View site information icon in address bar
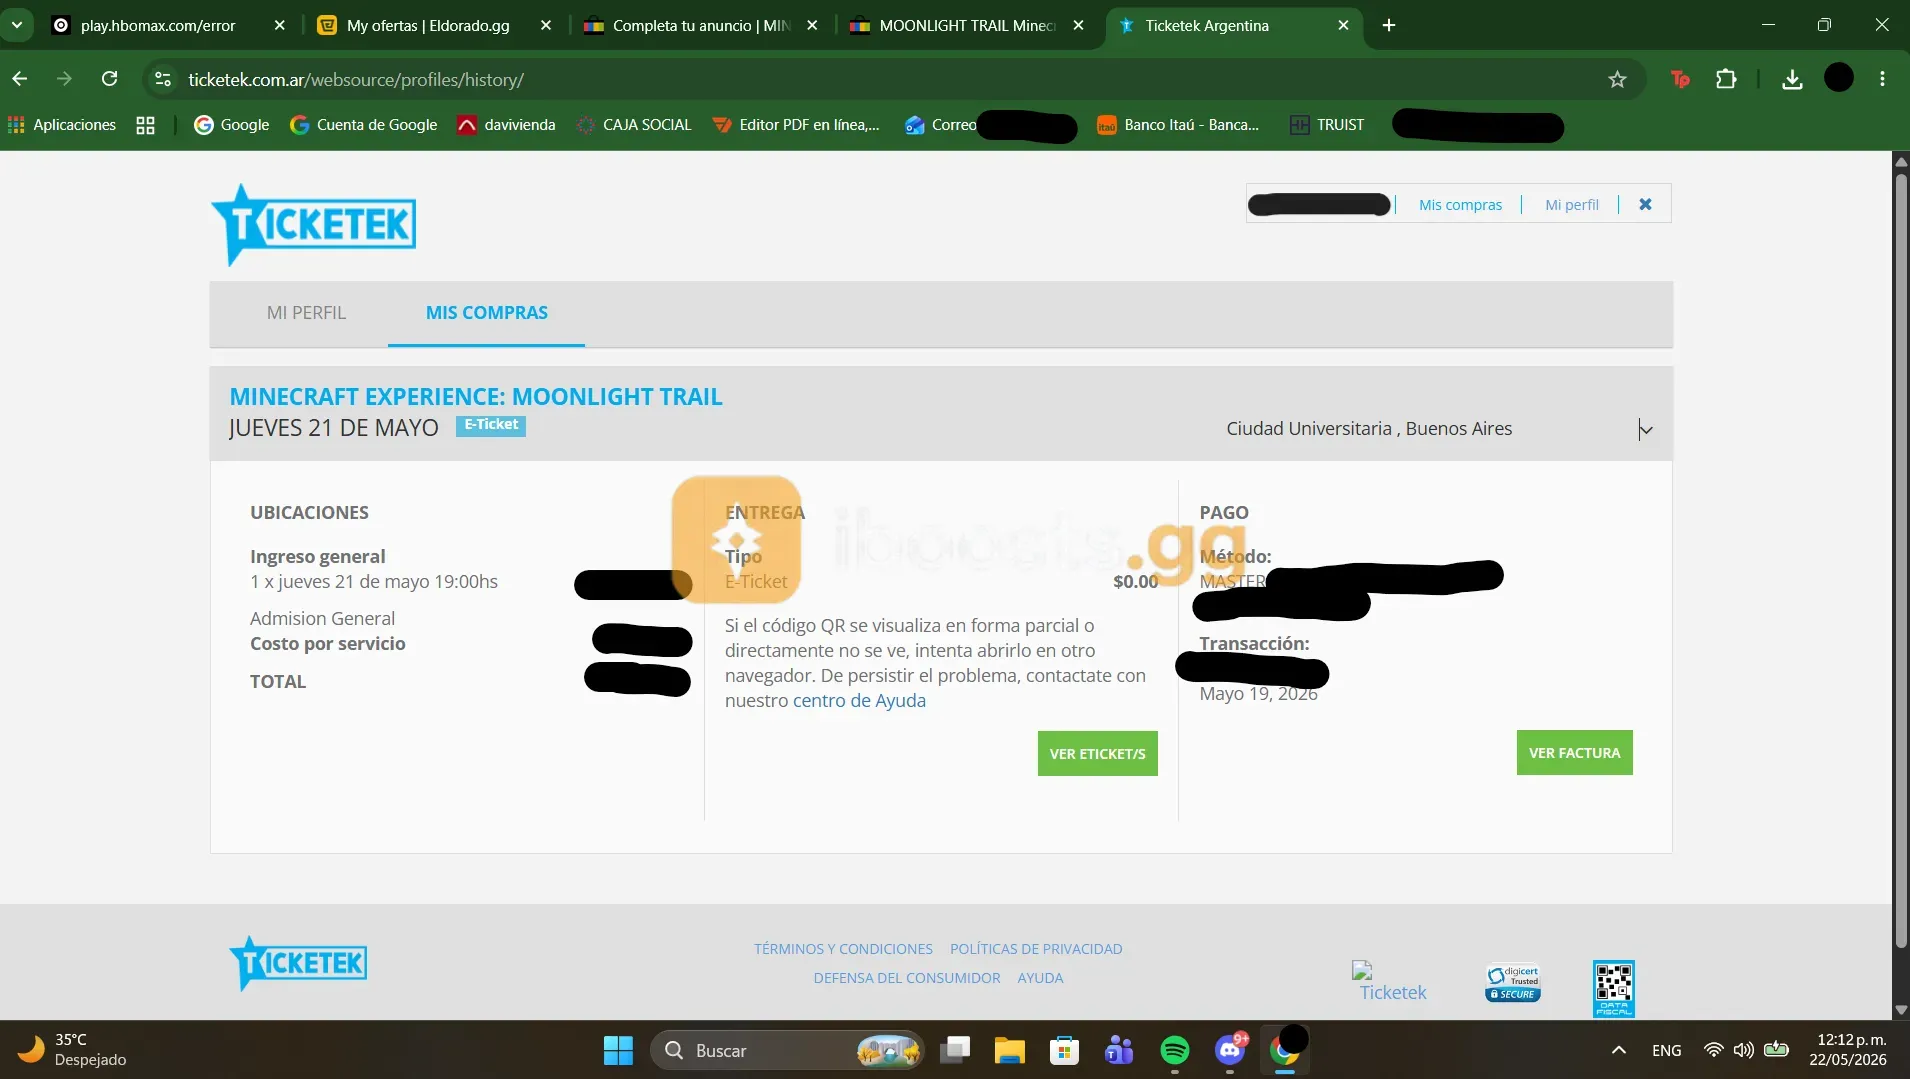The image size is (1910, 1079). point(163,79)
